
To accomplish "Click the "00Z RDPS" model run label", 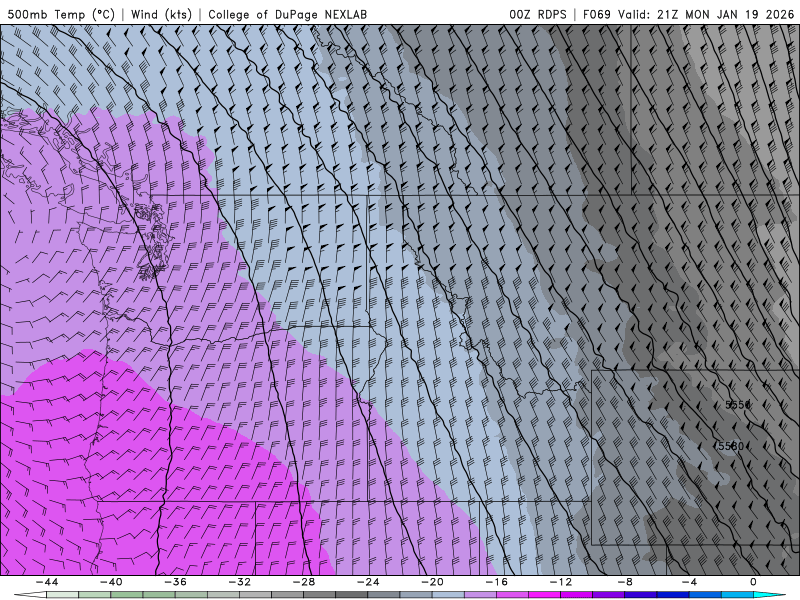I will 538,14.
